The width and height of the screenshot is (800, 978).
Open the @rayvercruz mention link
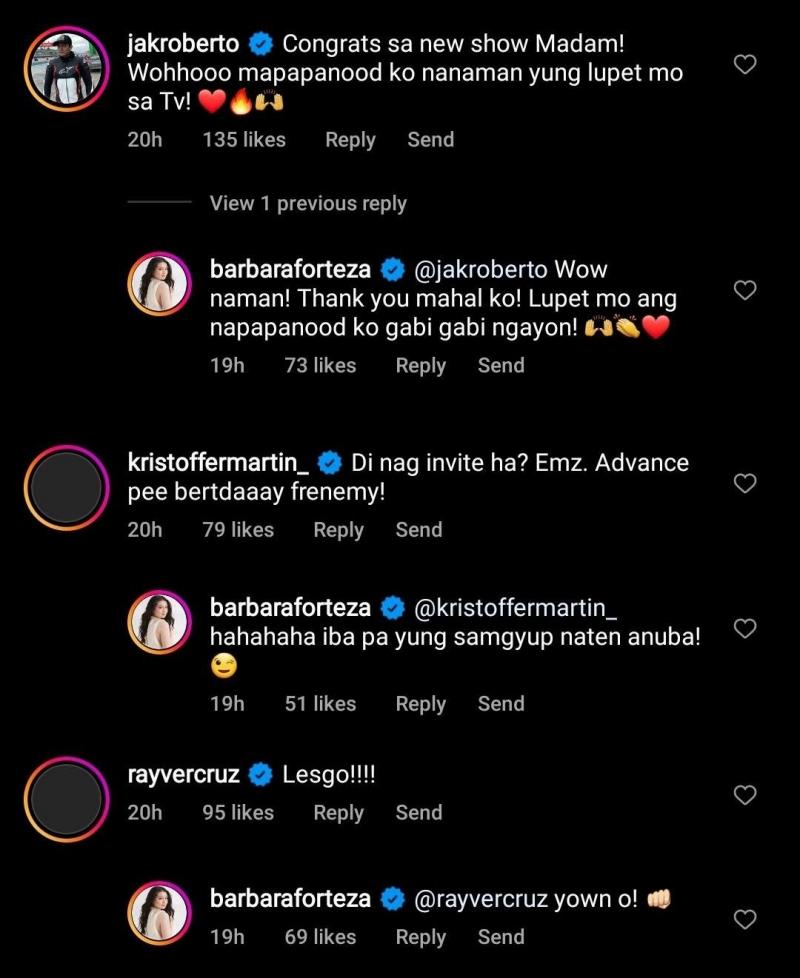pyautogui.click(x=480, y=899)
